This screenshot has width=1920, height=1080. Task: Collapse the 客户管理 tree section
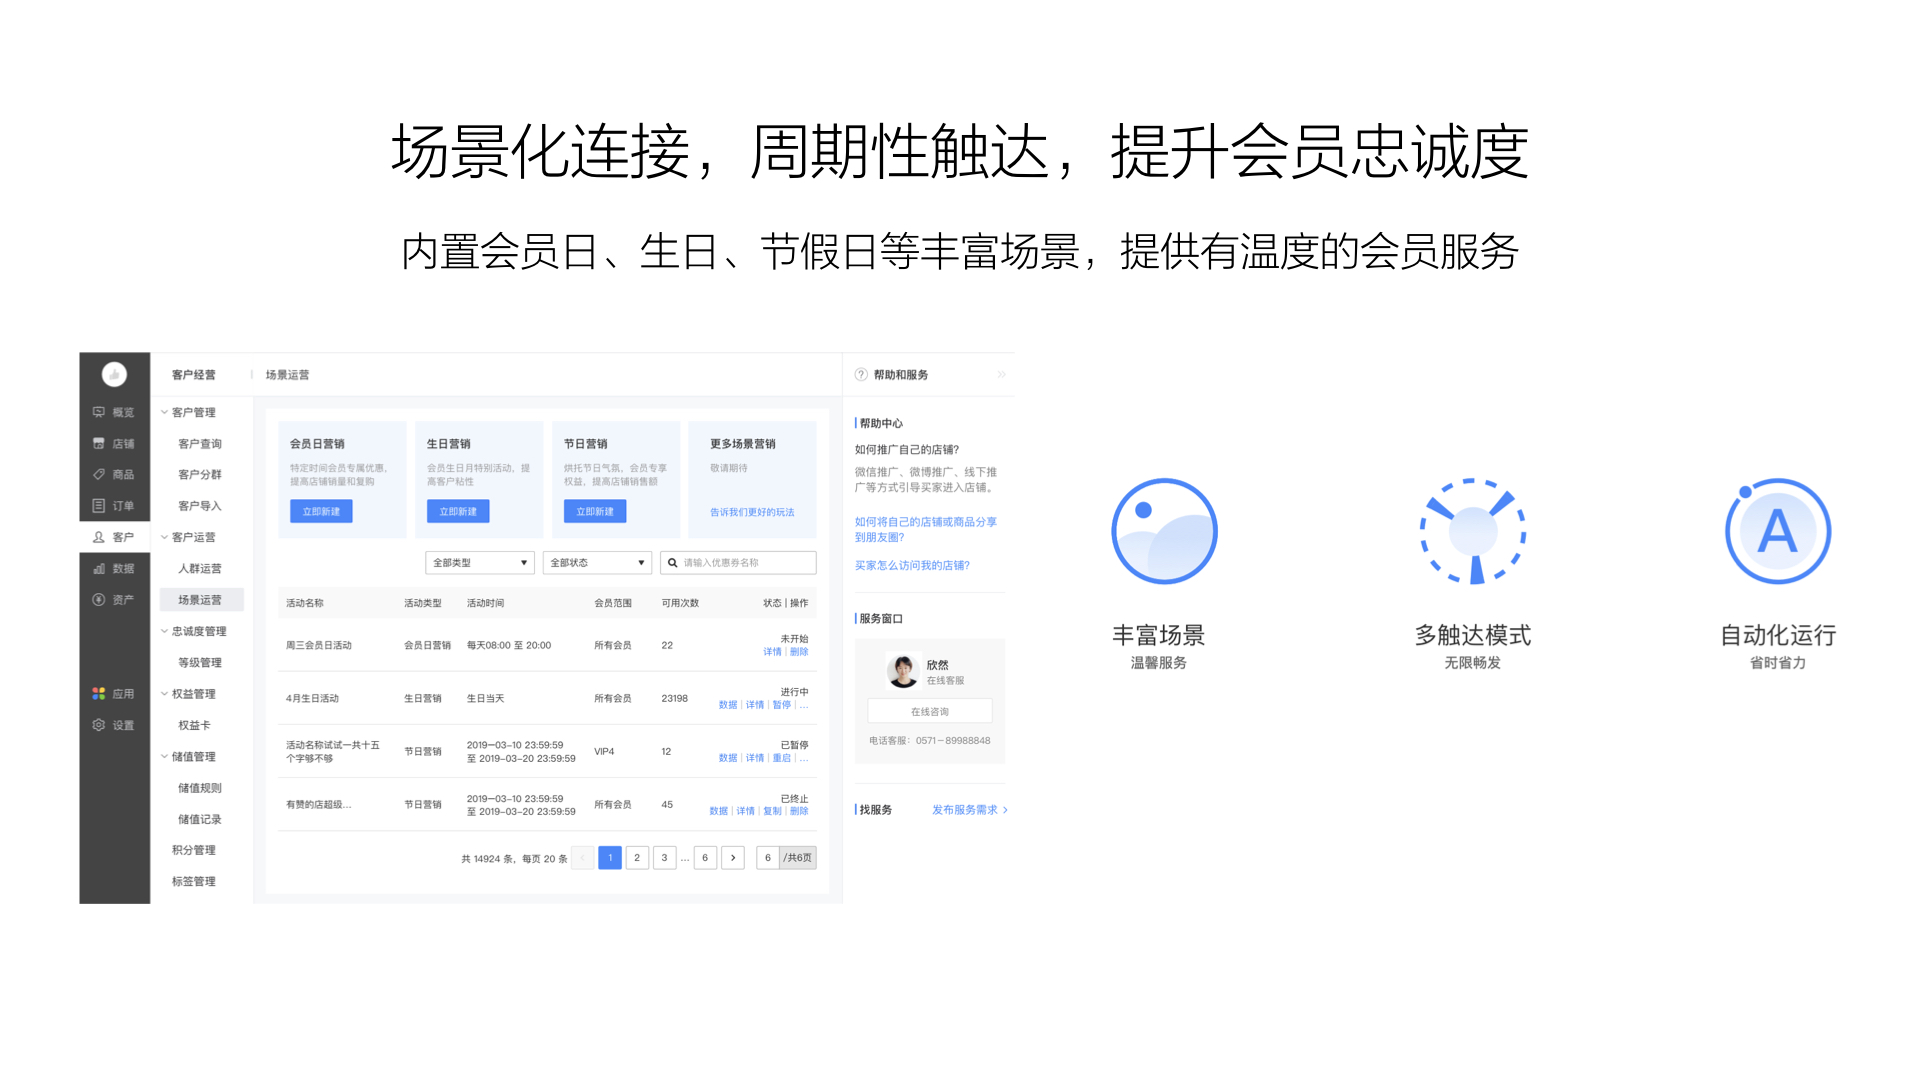(x=165, y=412)
